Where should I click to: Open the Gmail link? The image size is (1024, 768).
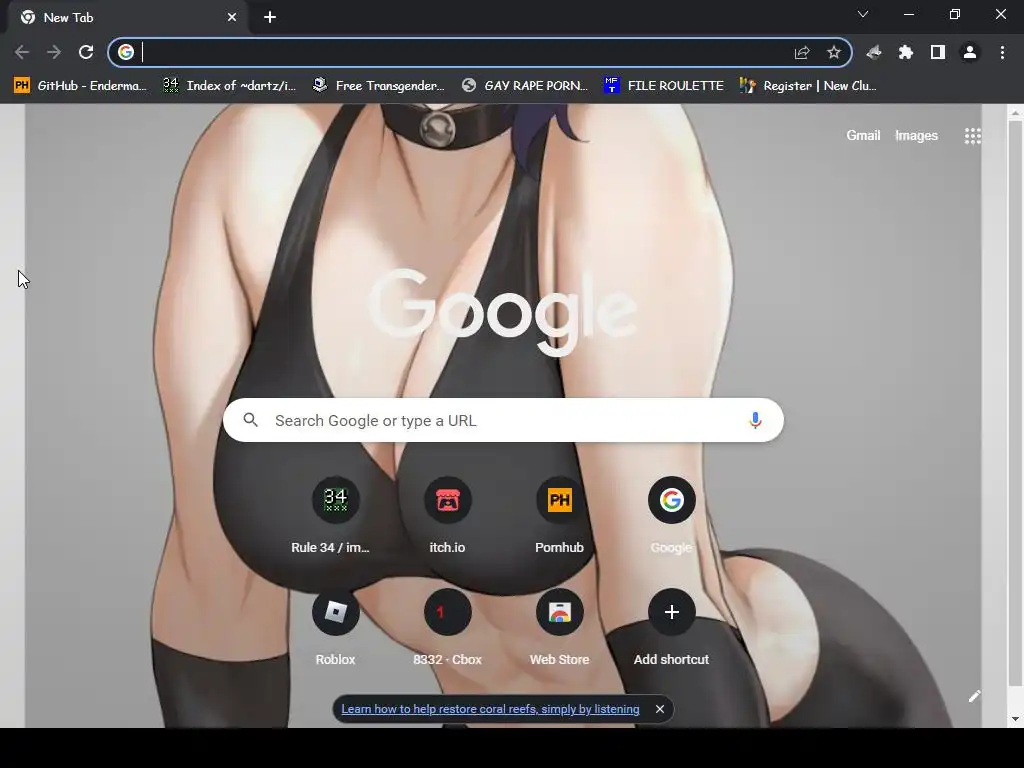click(863, 135)
